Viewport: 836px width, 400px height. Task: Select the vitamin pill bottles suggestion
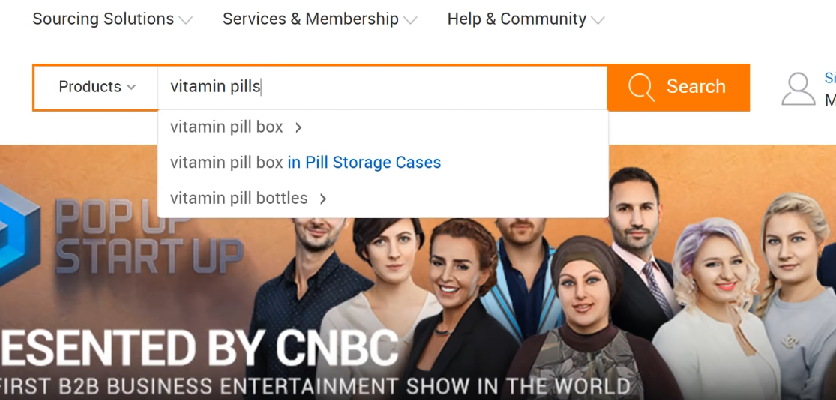coord(383,198)
